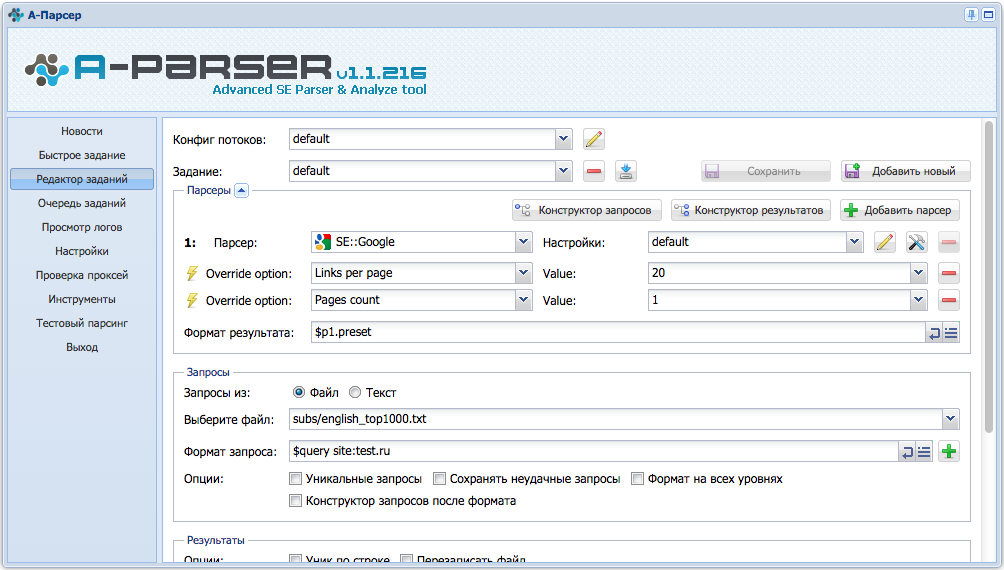Open Pages count option dropdown

point(524,300)
